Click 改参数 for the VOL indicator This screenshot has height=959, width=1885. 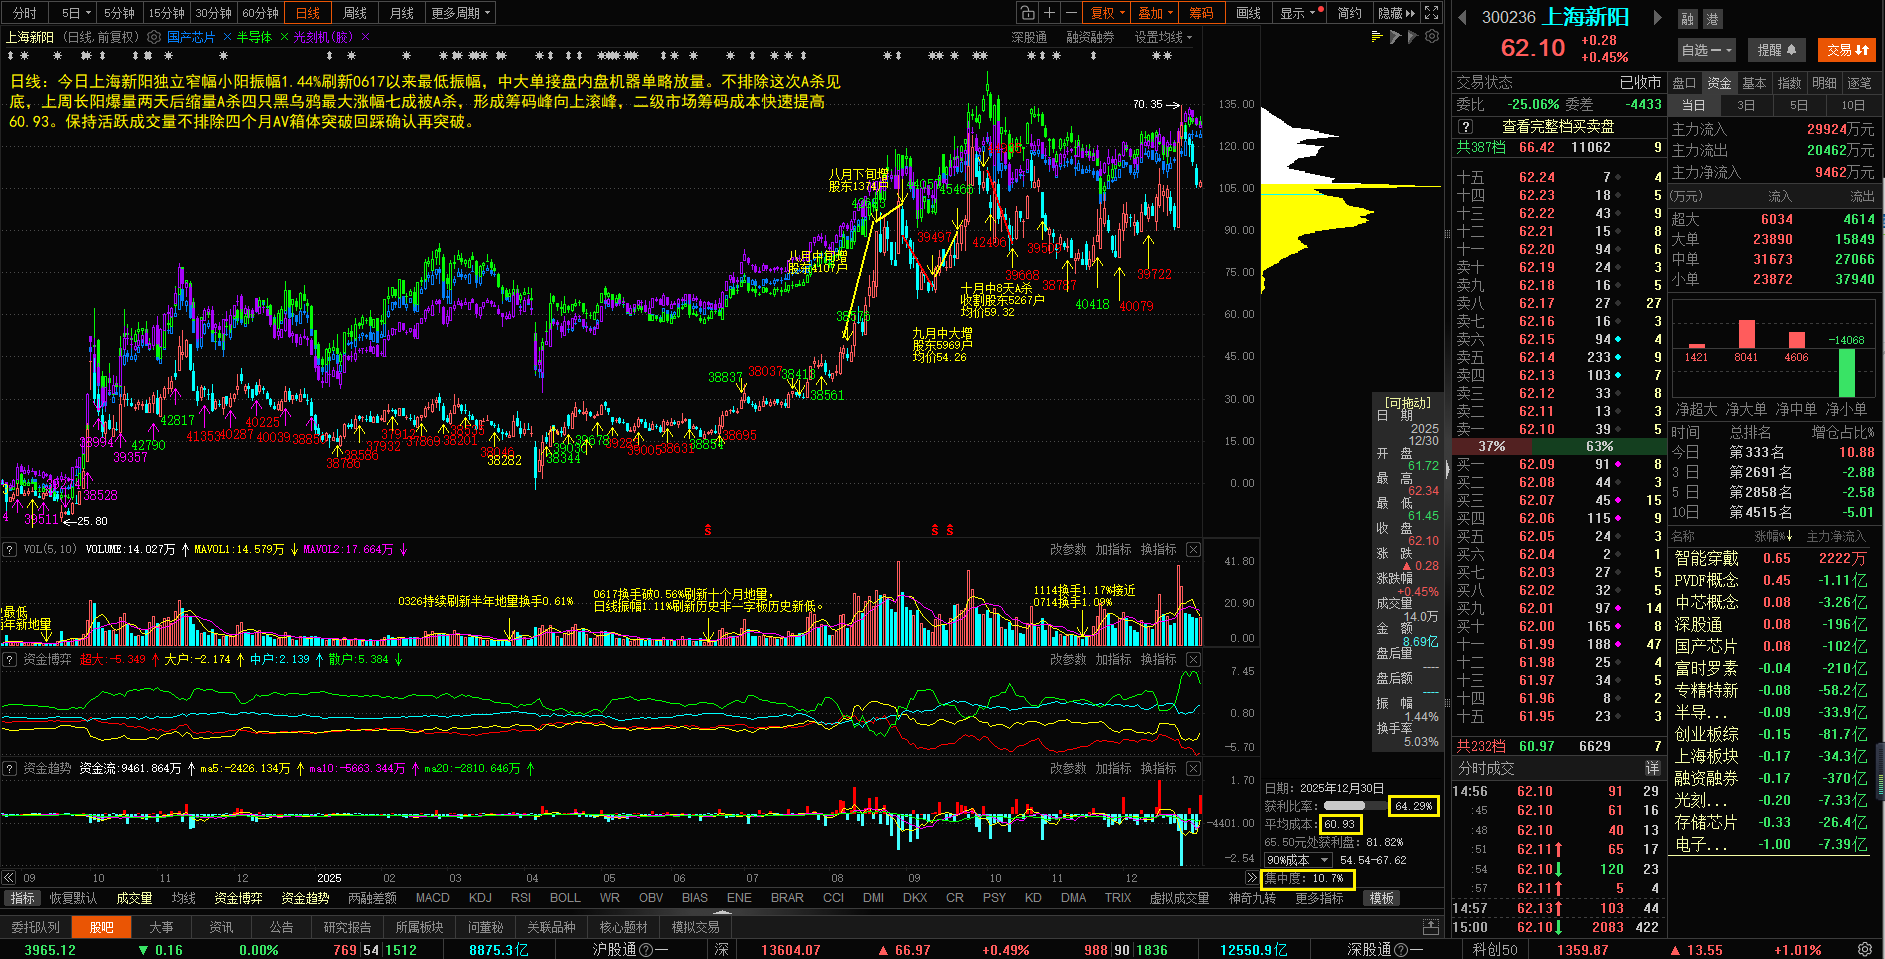pos(1068,549)
